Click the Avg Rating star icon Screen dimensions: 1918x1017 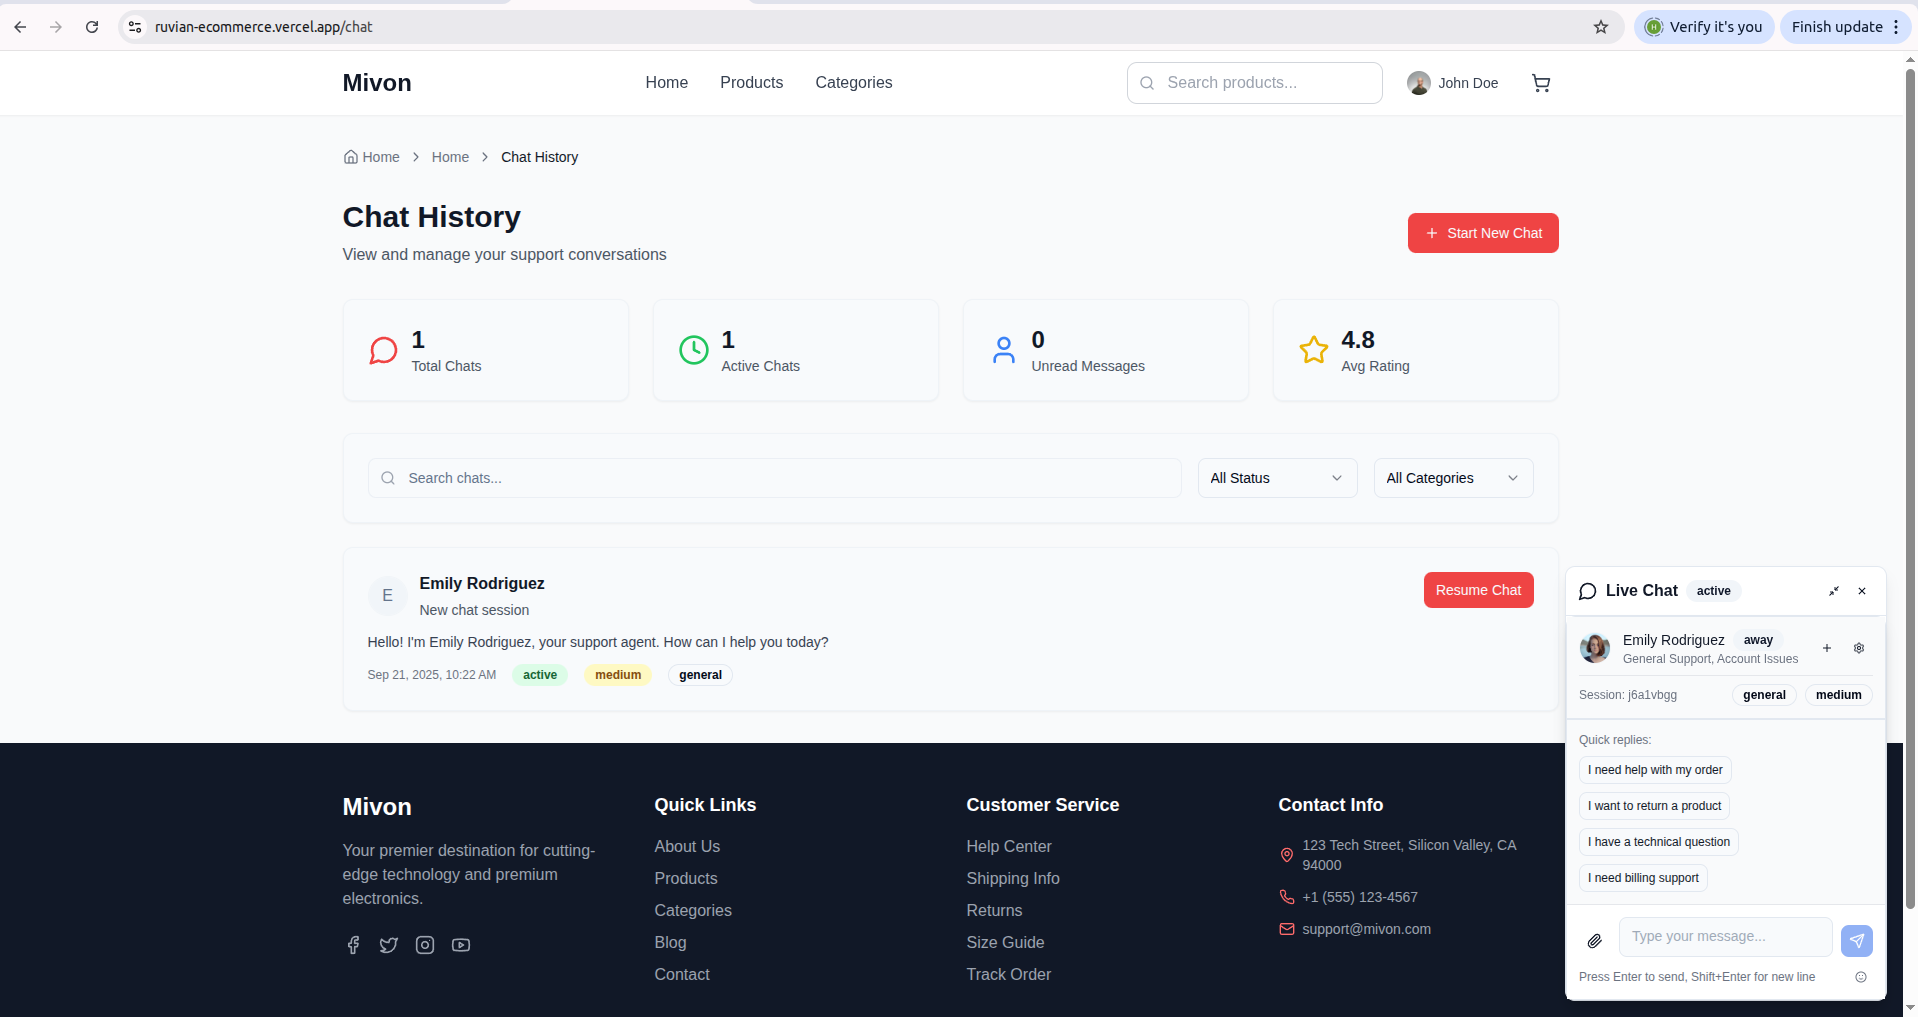pos(1313,350)
